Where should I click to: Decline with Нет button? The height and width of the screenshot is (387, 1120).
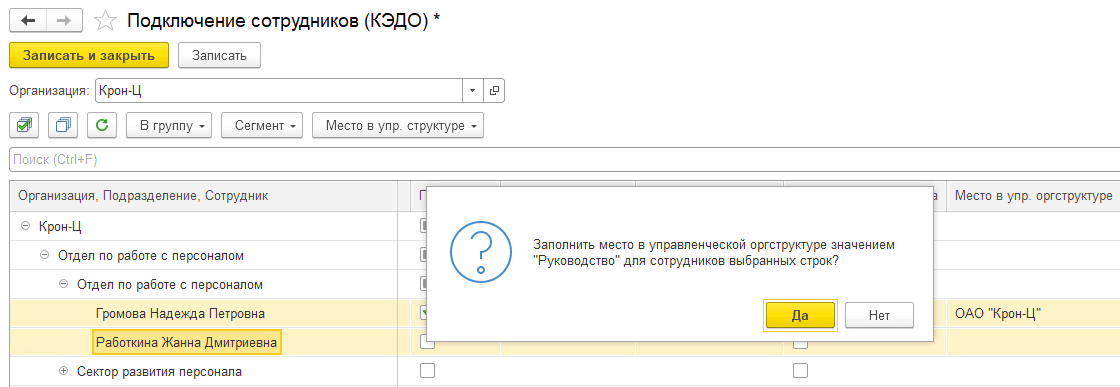tap(879, 315)
